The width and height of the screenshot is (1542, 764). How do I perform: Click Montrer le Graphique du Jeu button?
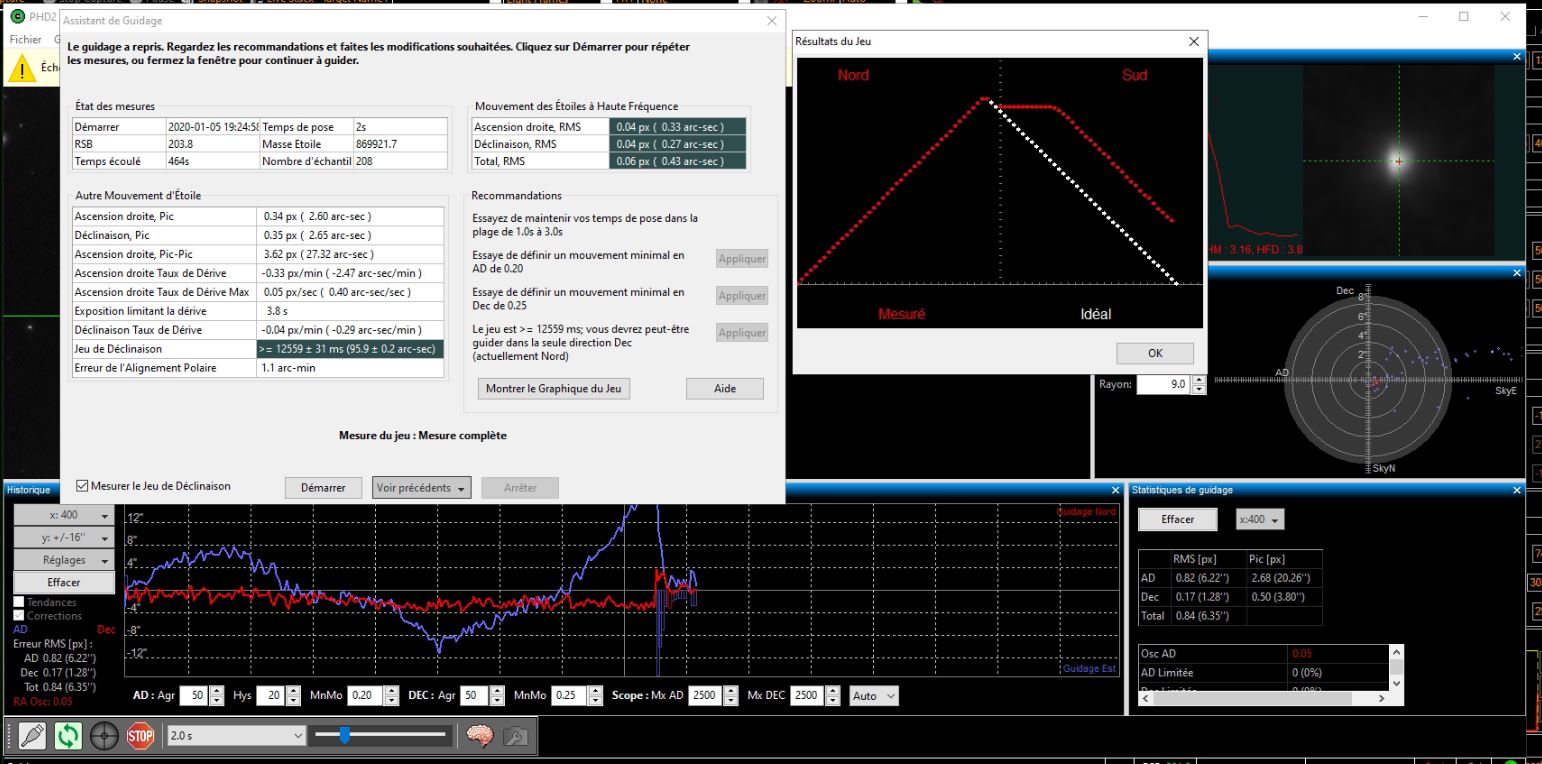[555, 389]
